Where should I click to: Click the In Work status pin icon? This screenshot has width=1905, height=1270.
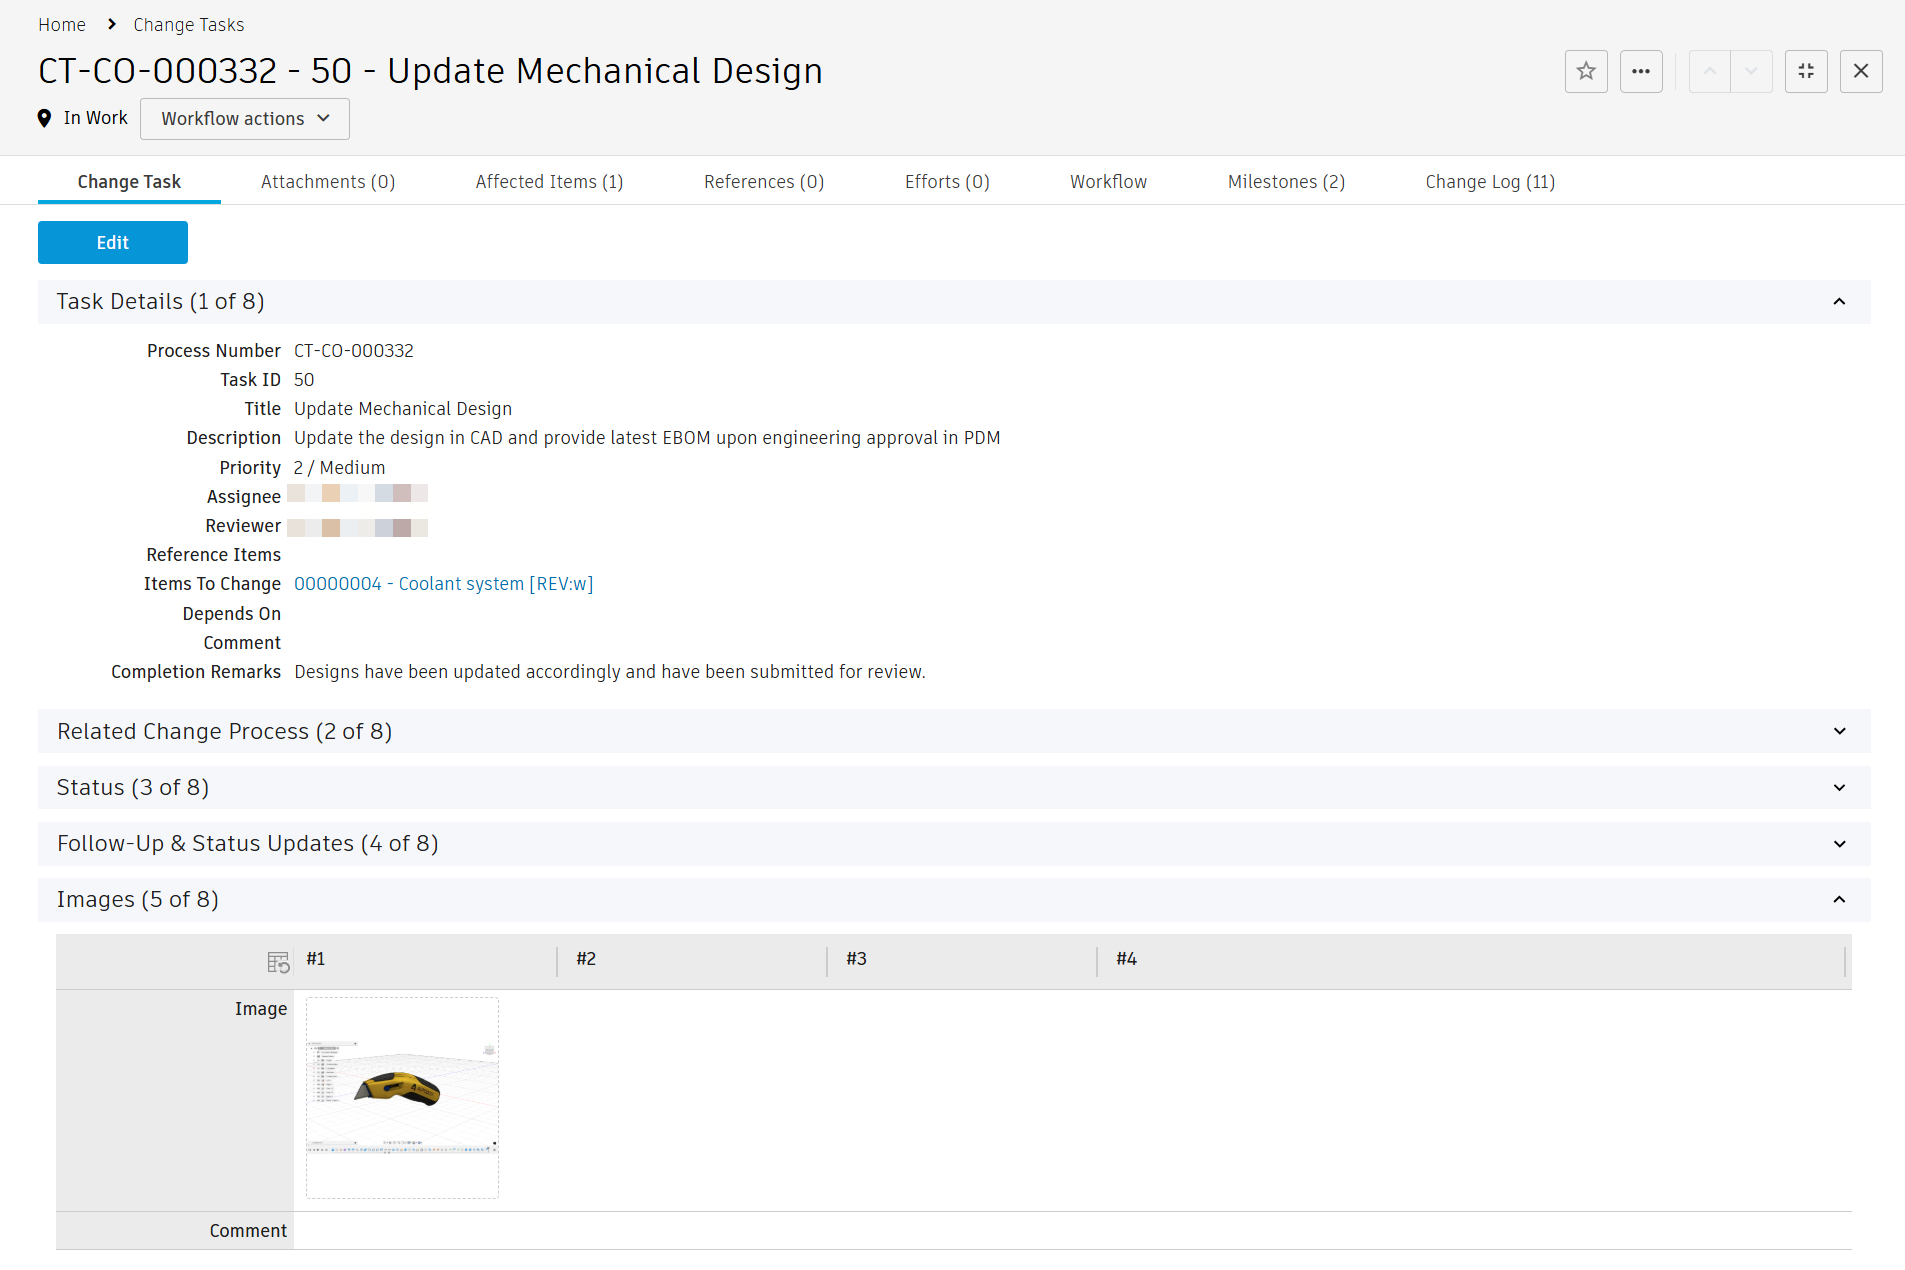pos(44,118)
